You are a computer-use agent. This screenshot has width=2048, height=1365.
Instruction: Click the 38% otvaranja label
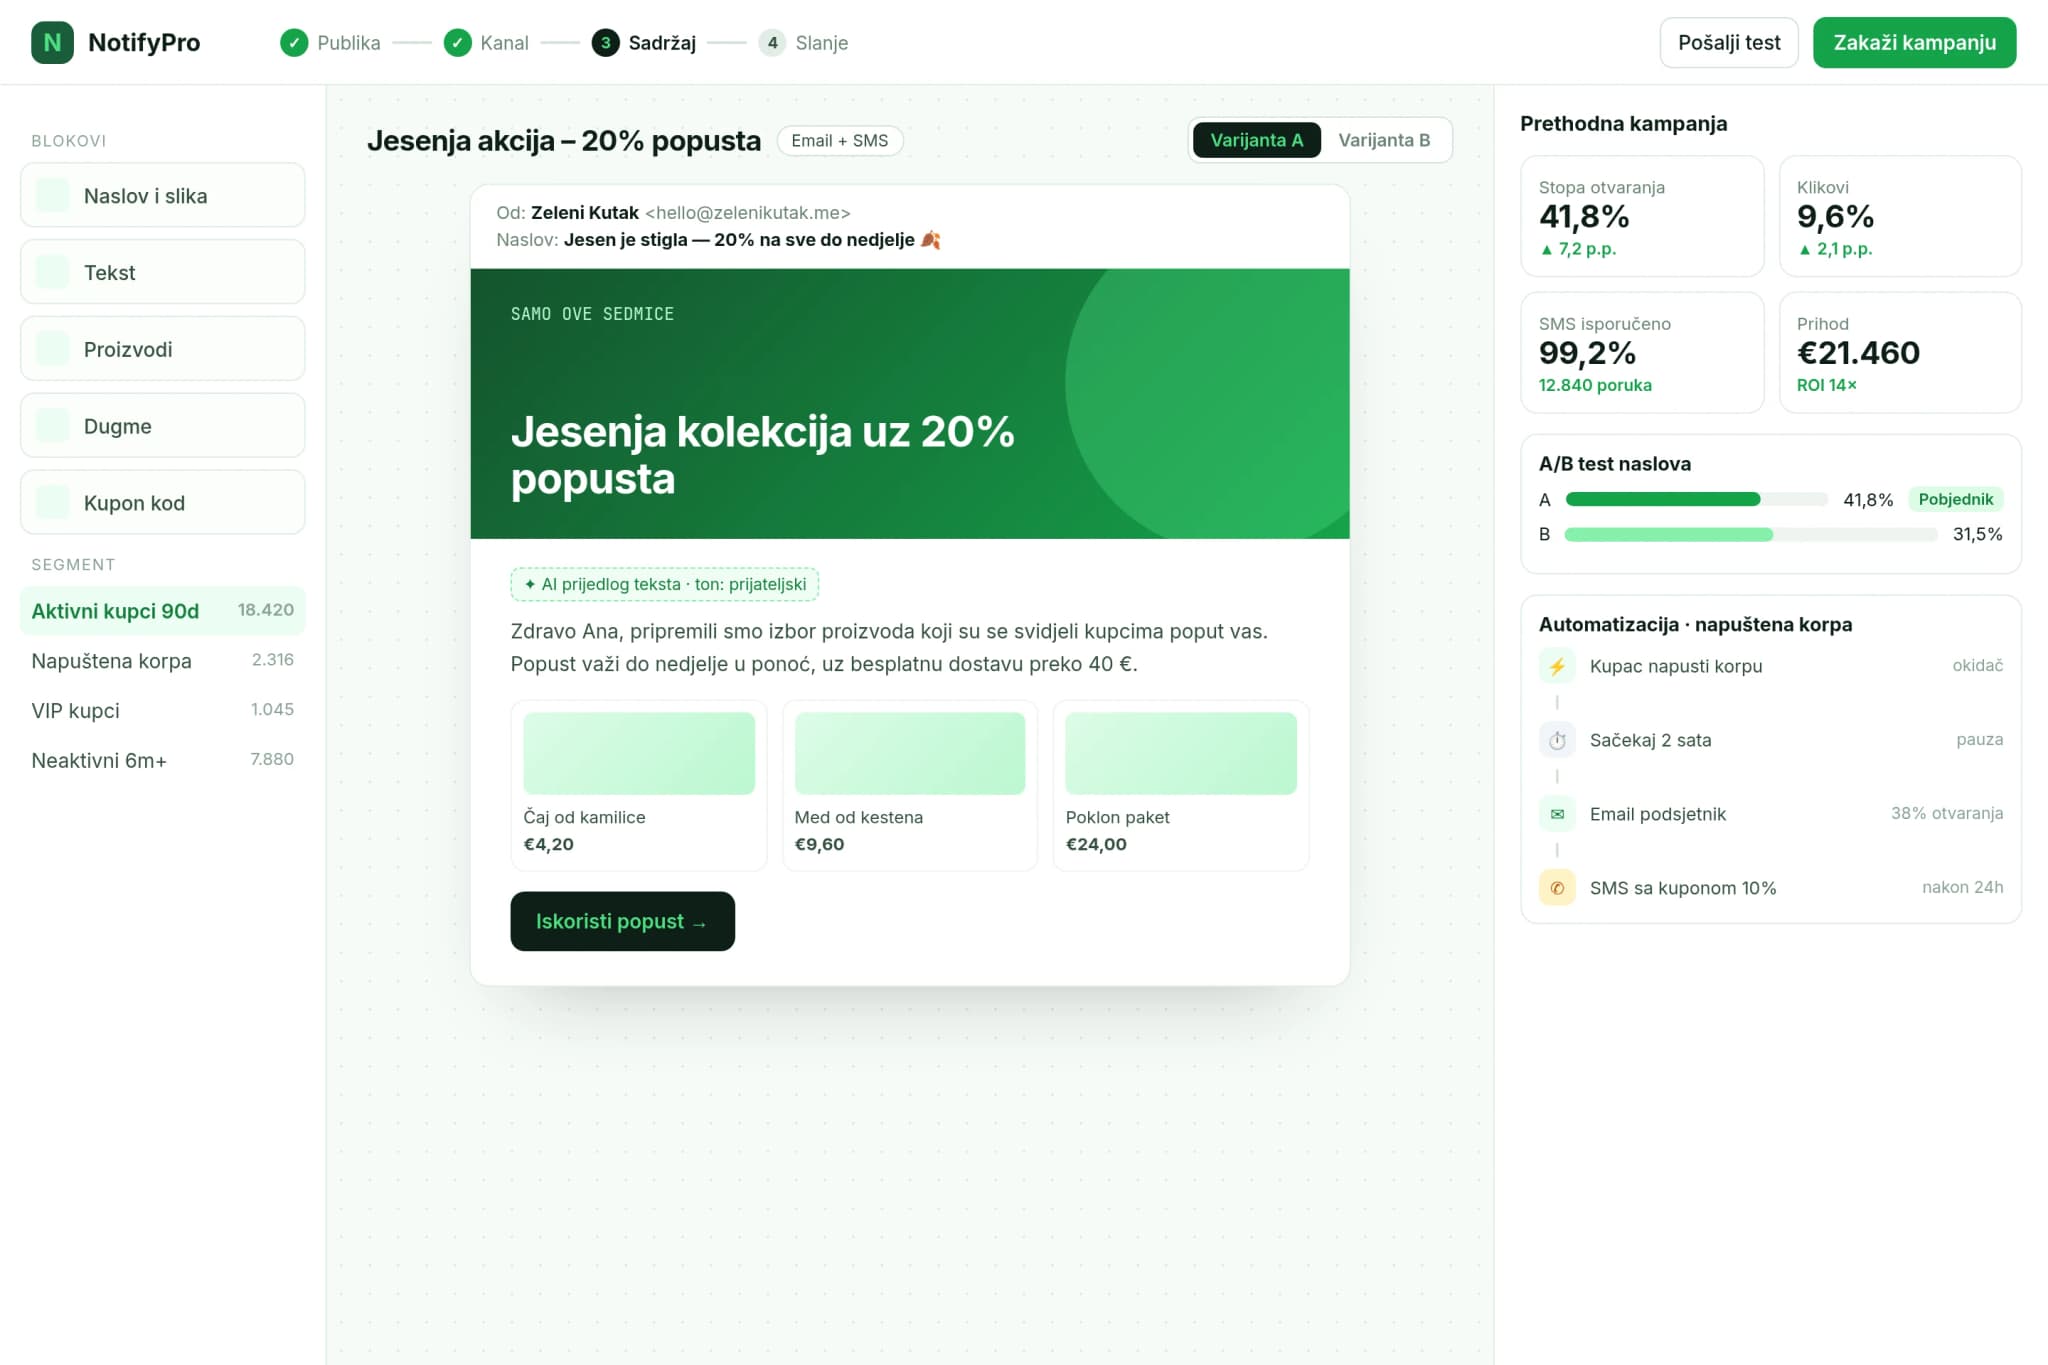[x=1946, y=813]
